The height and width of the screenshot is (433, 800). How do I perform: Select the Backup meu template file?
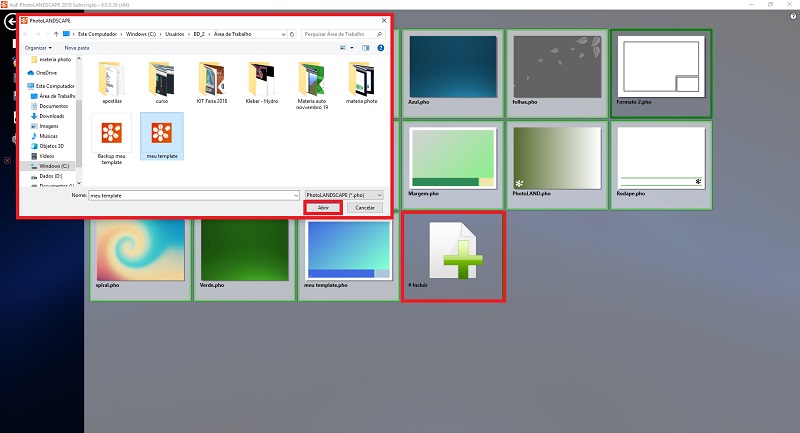pos(112,139)
